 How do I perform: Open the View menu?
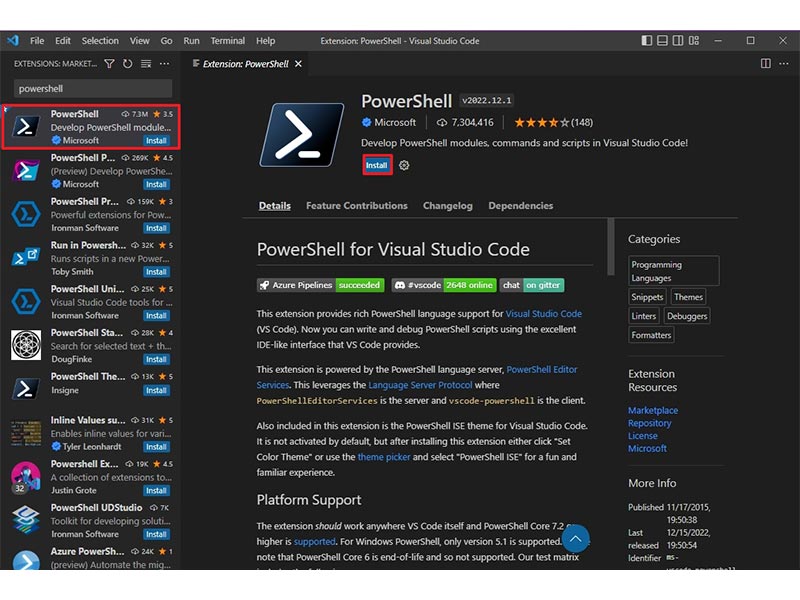[x=139, y=41]
